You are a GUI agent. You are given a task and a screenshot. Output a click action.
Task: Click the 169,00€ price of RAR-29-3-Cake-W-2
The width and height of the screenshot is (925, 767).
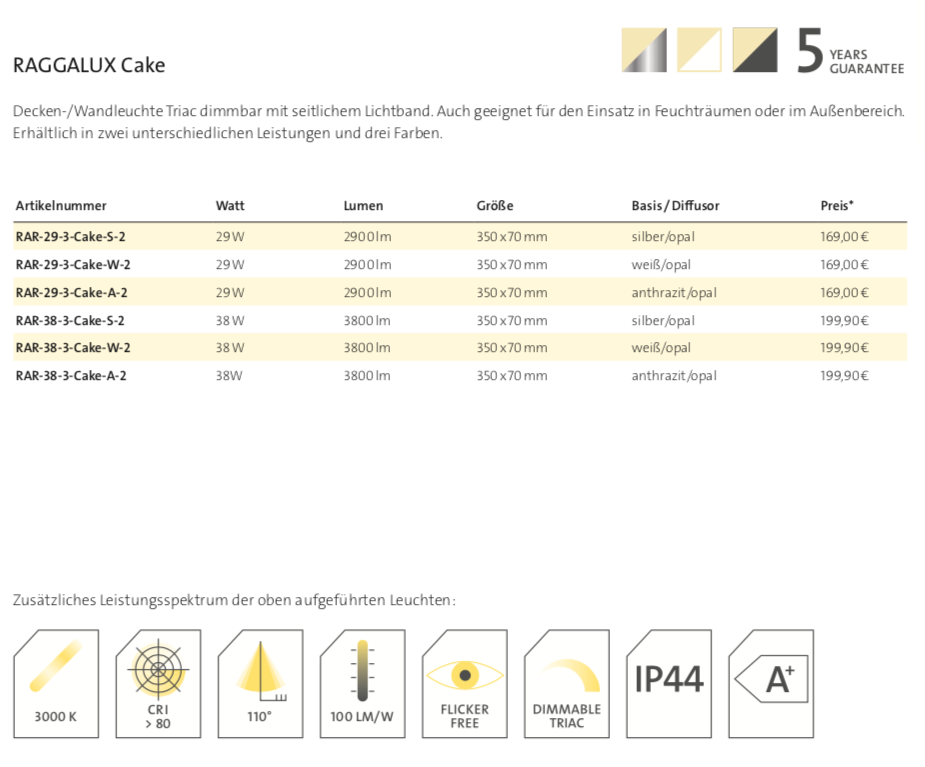coord(844,264)
